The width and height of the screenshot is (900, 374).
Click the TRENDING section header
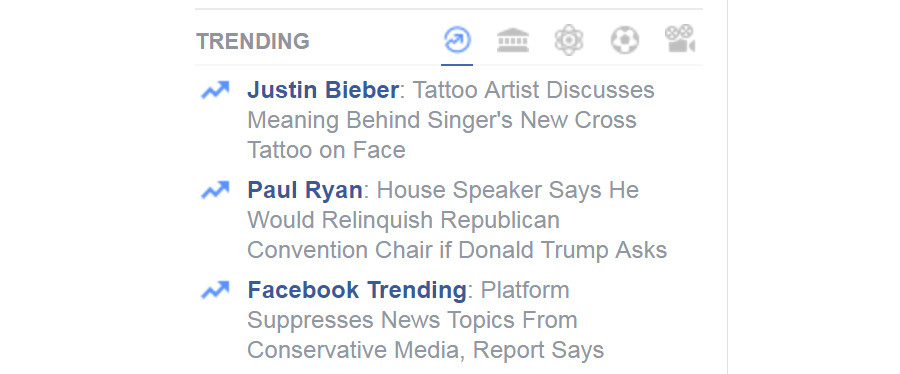tap(253, 41)
